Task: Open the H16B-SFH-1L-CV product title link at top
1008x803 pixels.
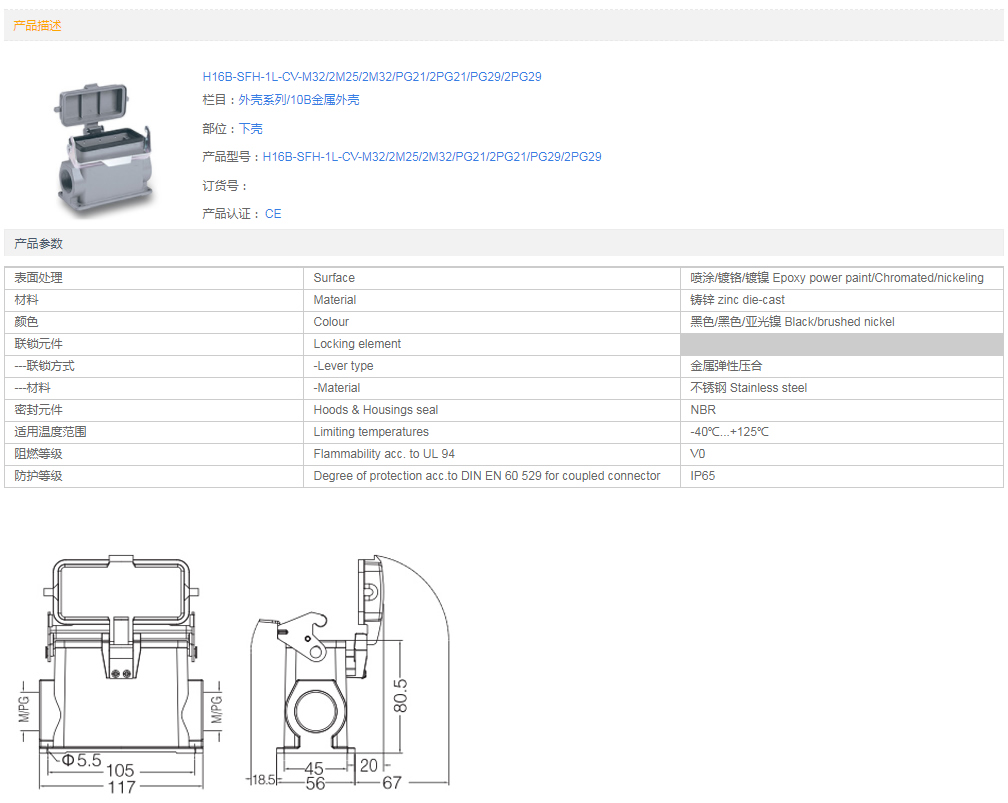Action: pos(371,77)
